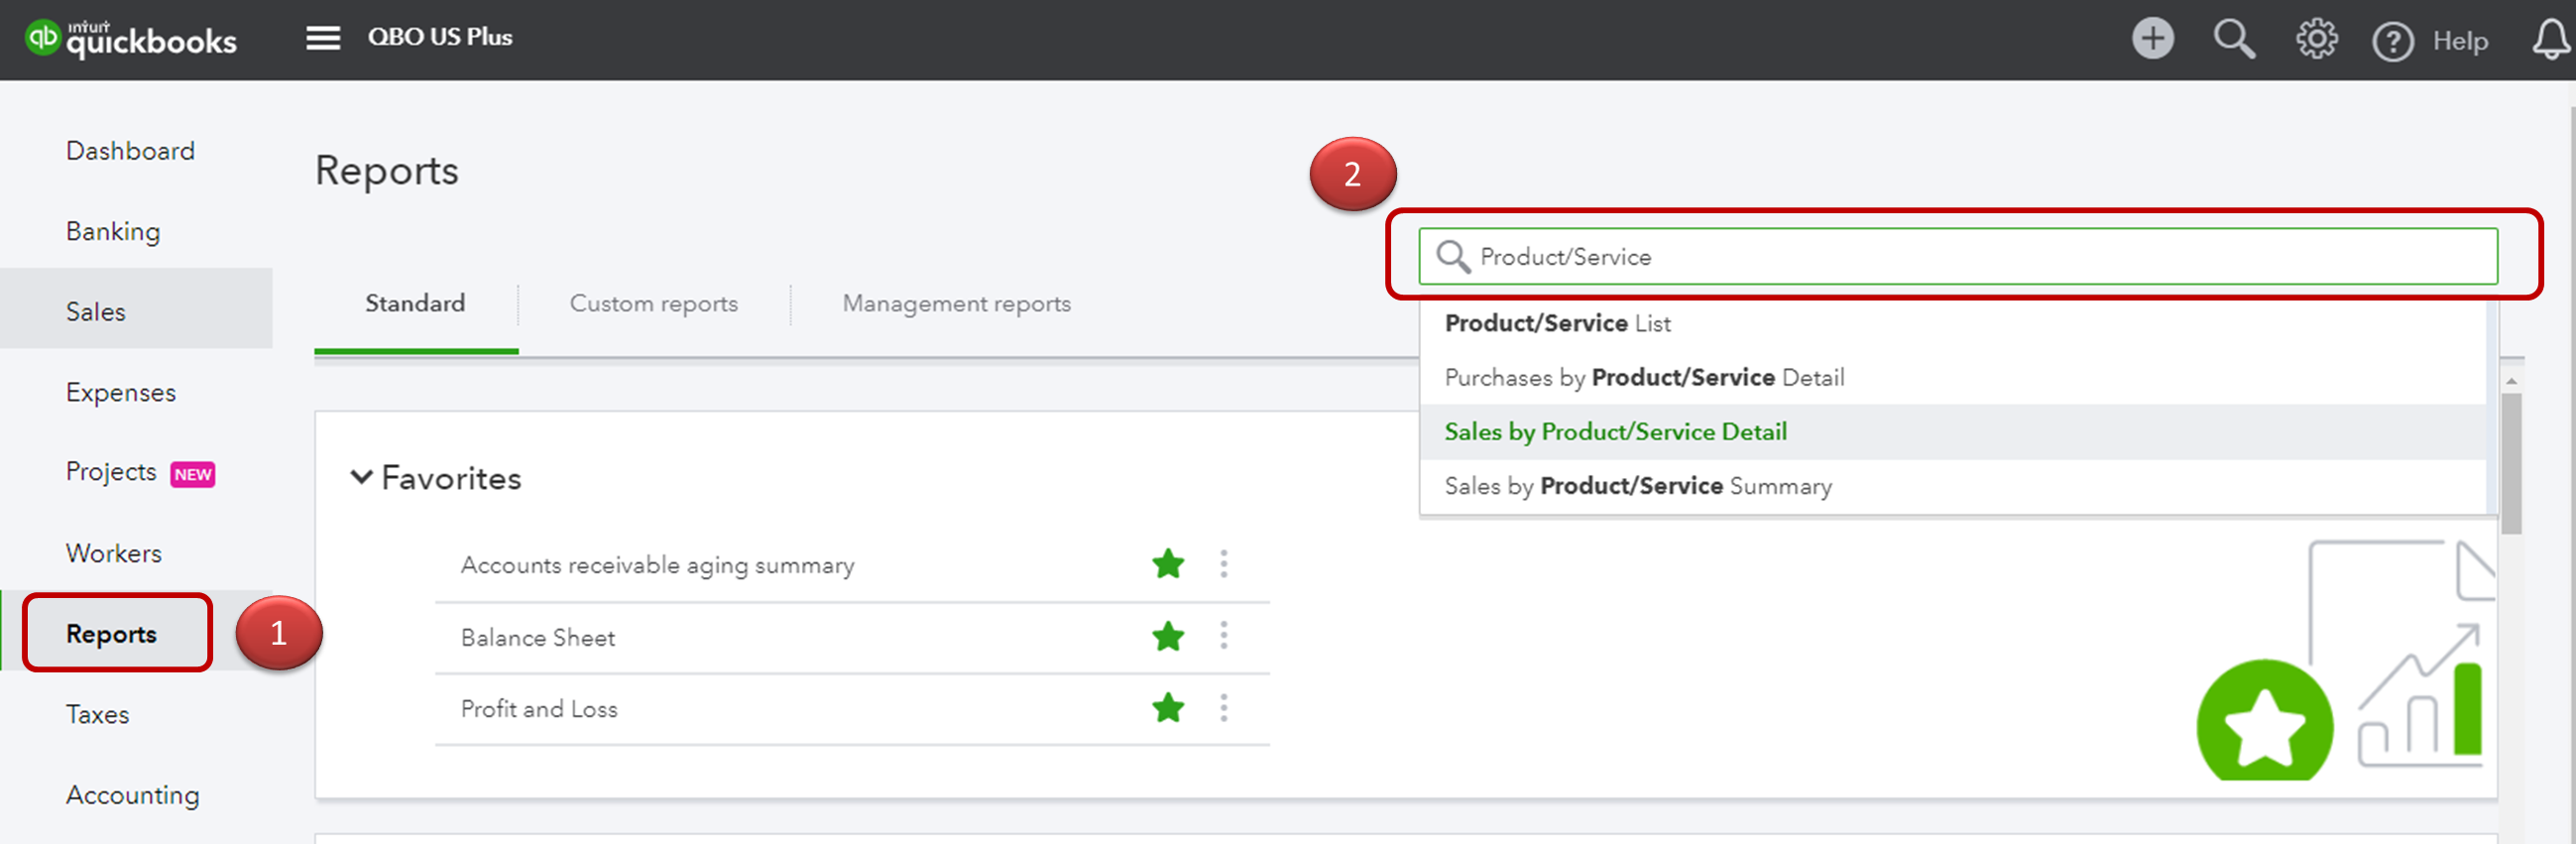Click the Help text label
Screen dimensions: 2576x844
(2460, 41)
